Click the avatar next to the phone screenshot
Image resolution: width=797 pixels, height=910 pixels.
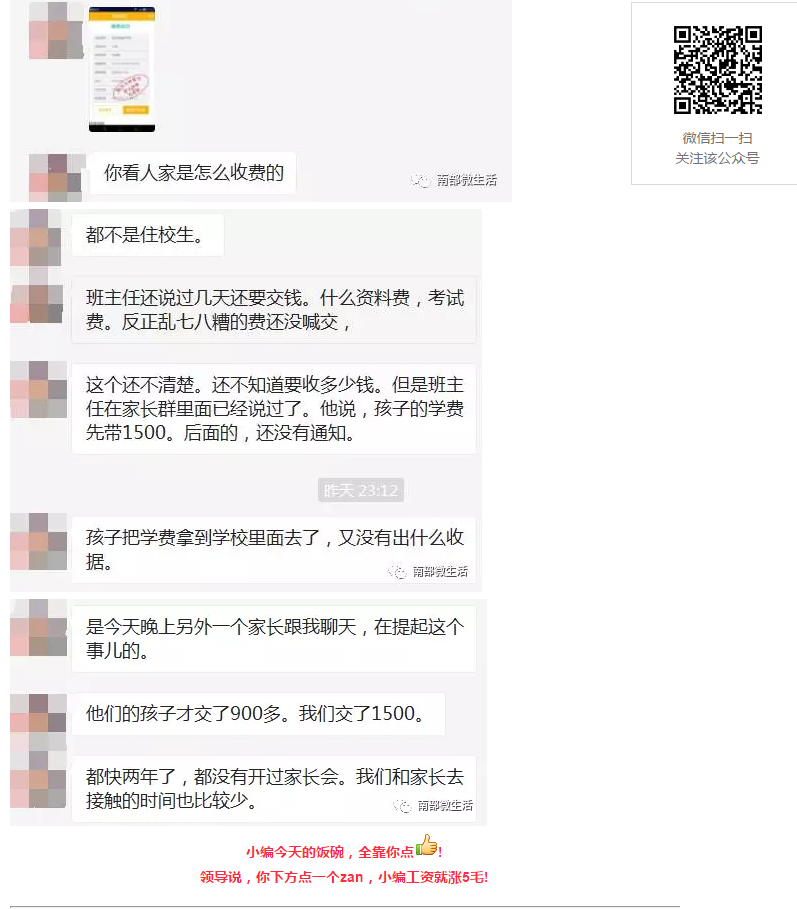click(x=56, y=30)
